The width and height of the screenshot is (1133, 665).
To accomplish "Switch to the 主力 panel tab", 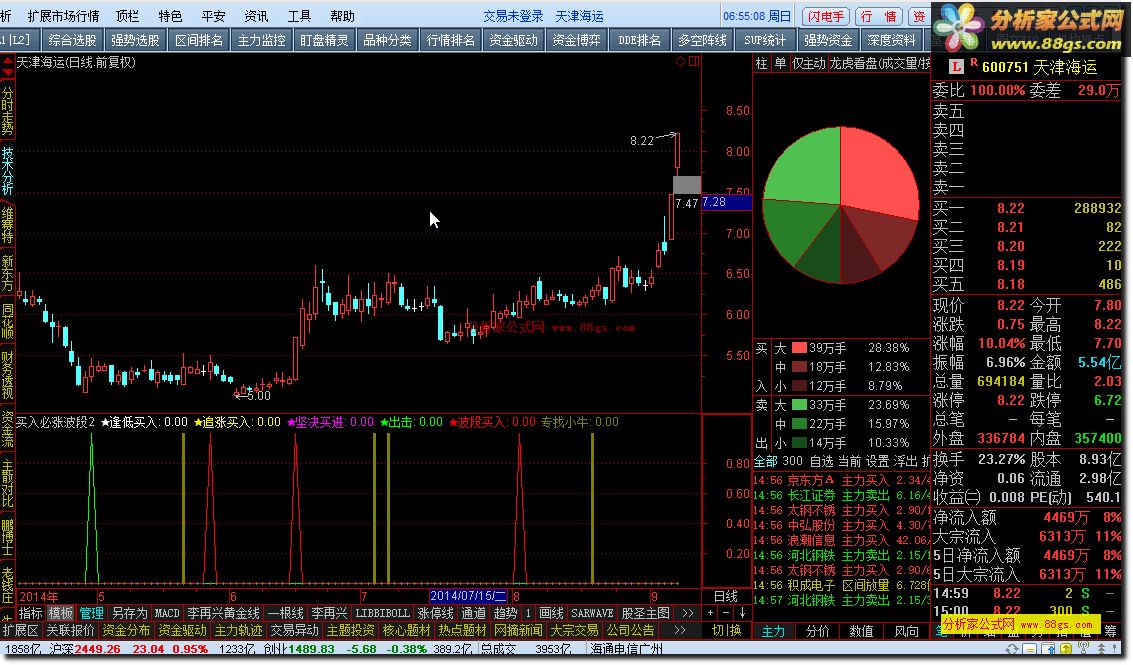I will click(x=773, y=631).
